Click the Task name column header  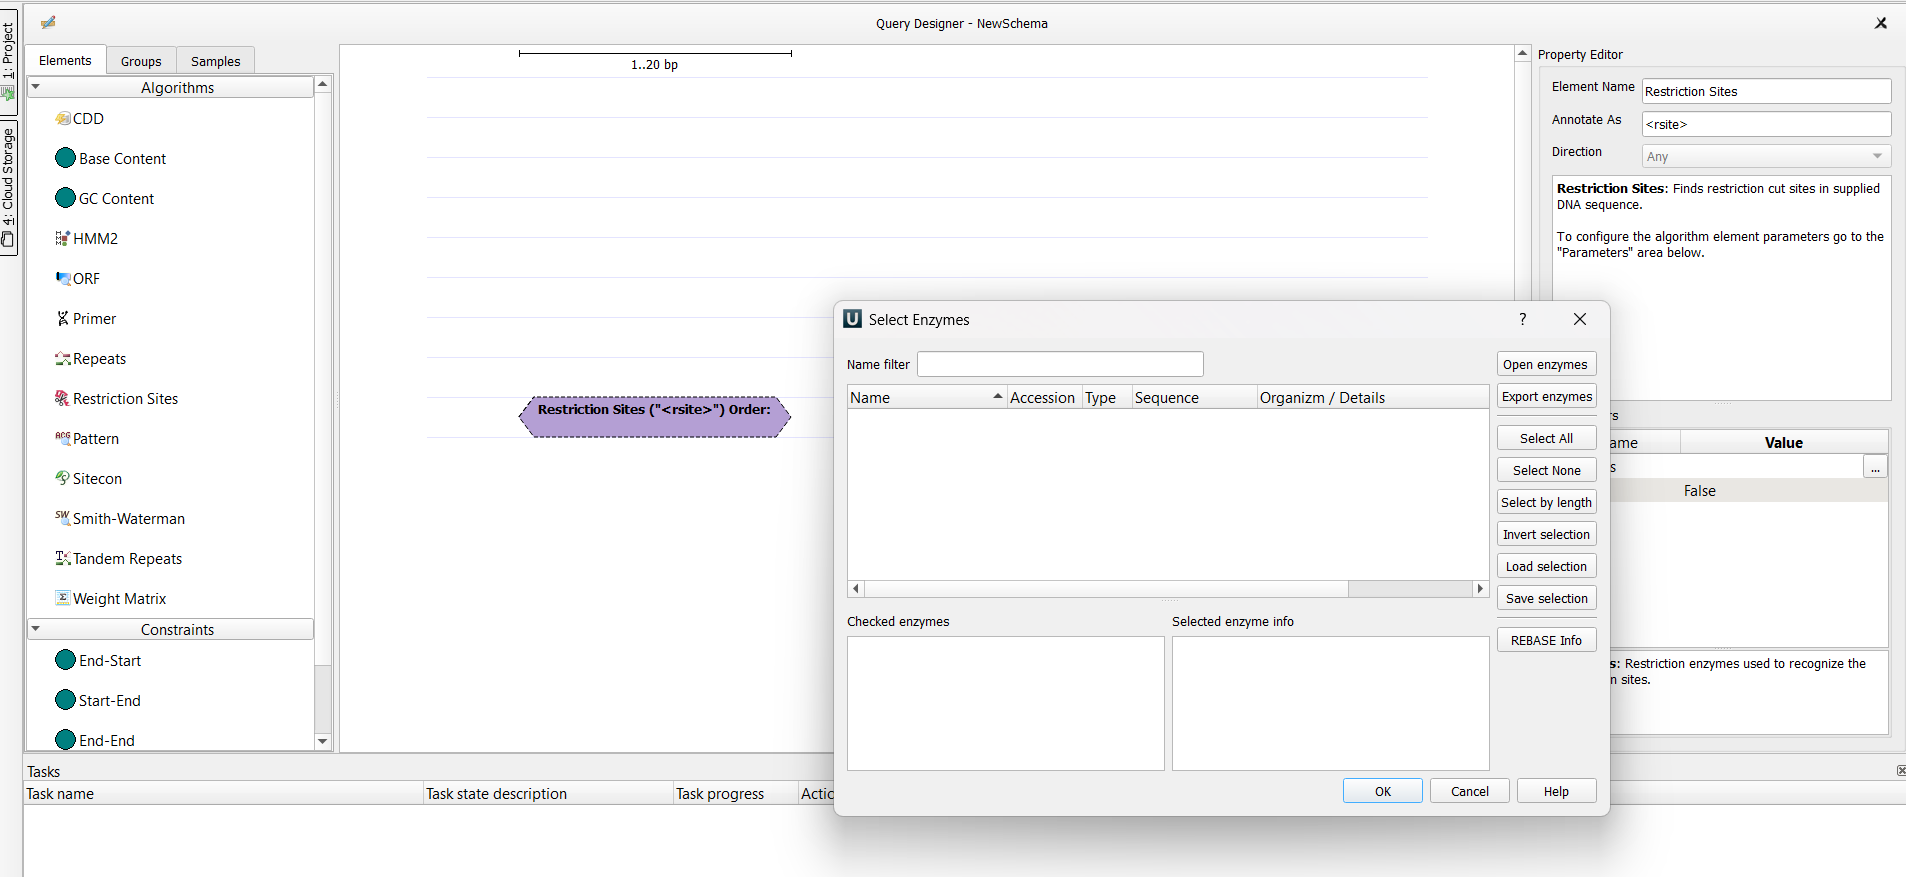point(224,793)
